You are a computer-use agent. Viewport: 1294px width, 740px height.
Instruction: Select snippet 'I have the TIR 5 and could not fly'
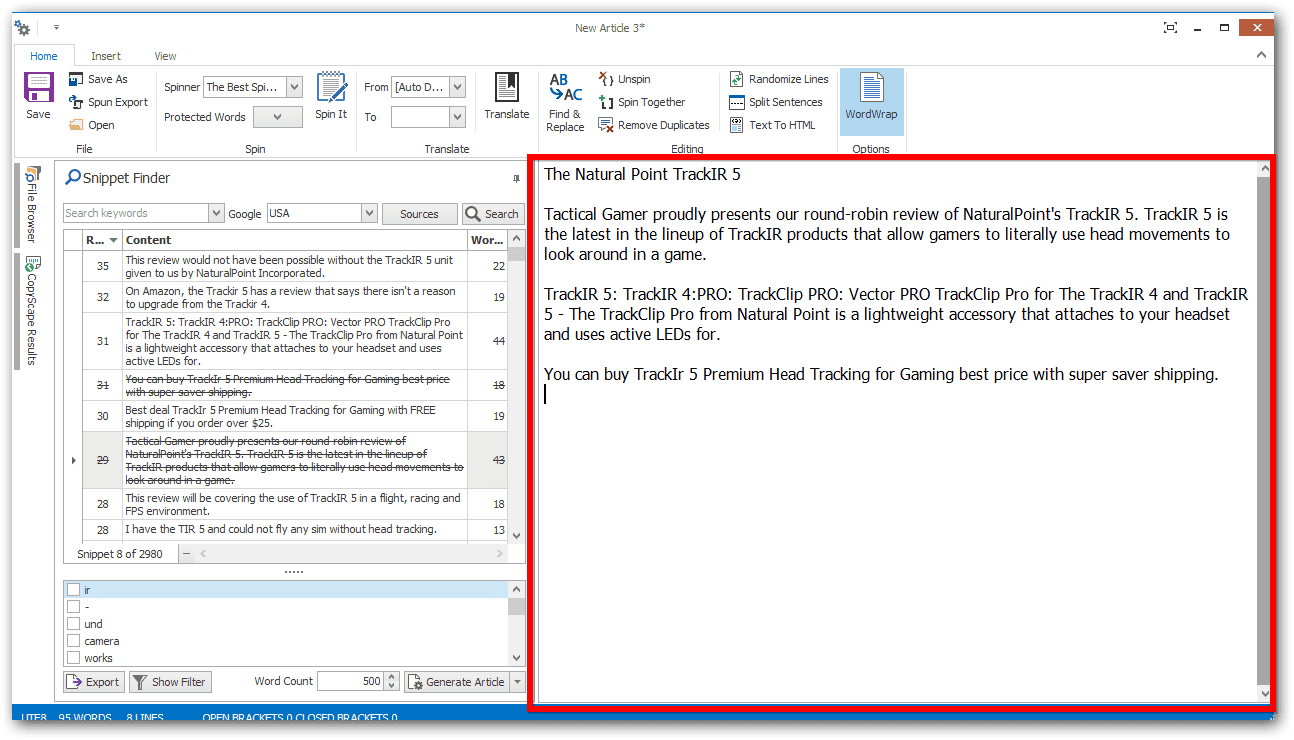295,529
